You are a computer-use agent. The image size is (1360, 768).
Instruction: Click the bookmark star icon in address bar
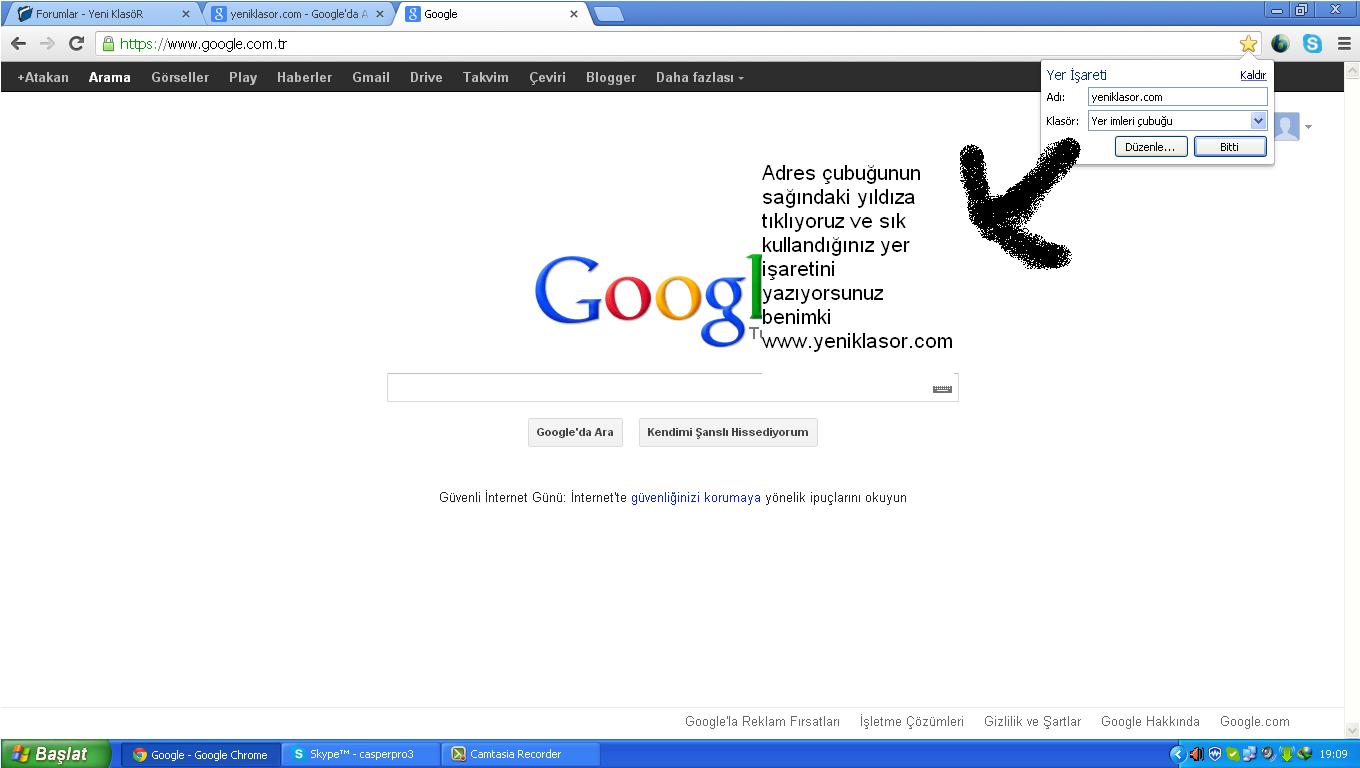1248,44
